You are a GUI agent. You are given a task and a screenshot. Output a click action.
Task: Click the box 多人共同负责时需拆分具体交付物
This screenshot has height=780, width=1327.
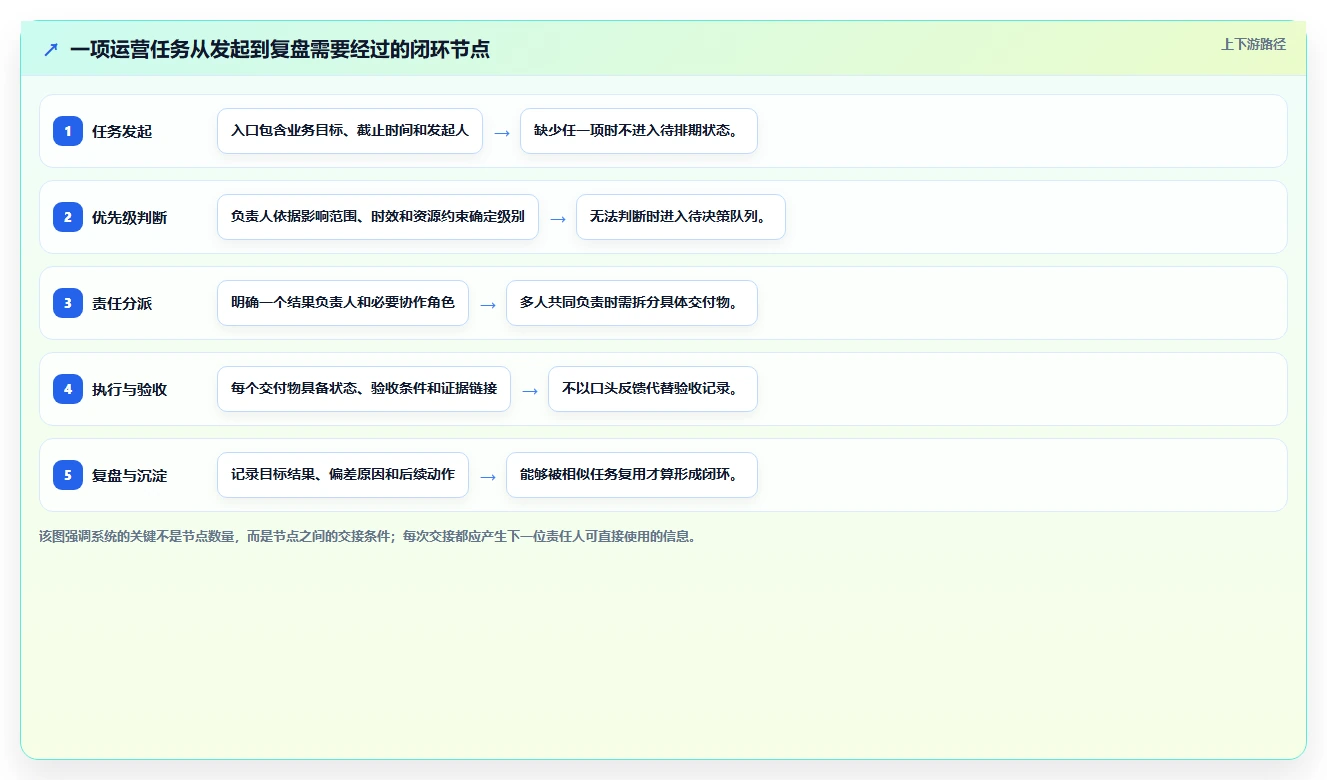(x=632, y=303)
